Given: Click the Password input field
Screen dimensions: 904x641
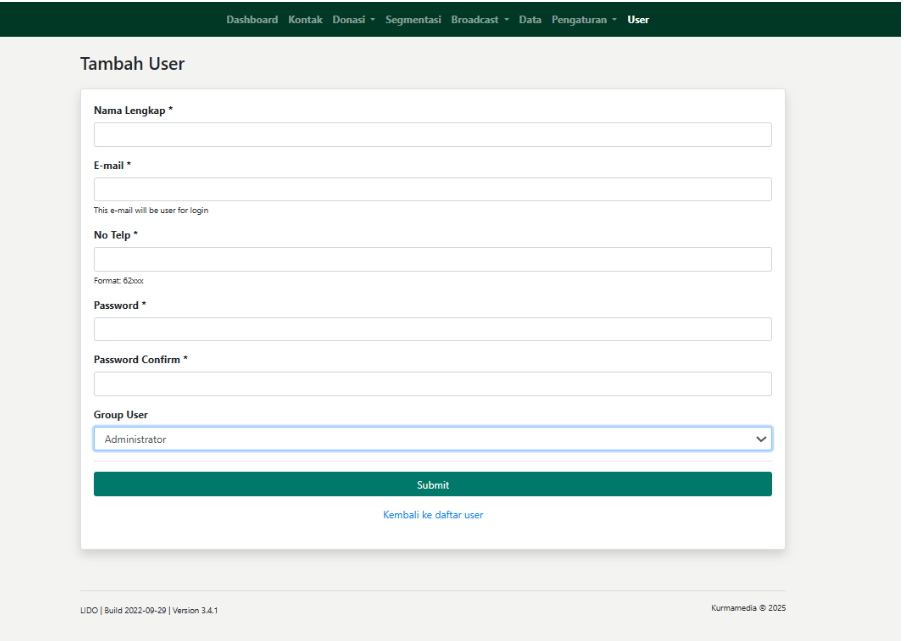Looking at the screenshot, I should 432,329.
